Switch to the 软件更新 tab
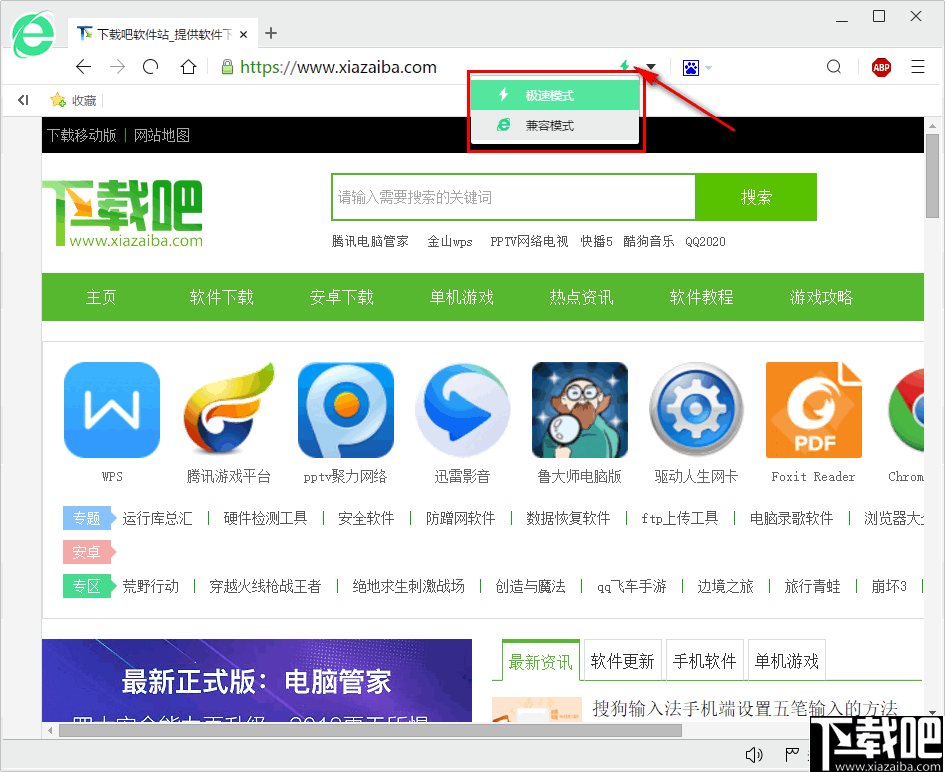The width and height of the screenshot is (945, 772). 622,659
